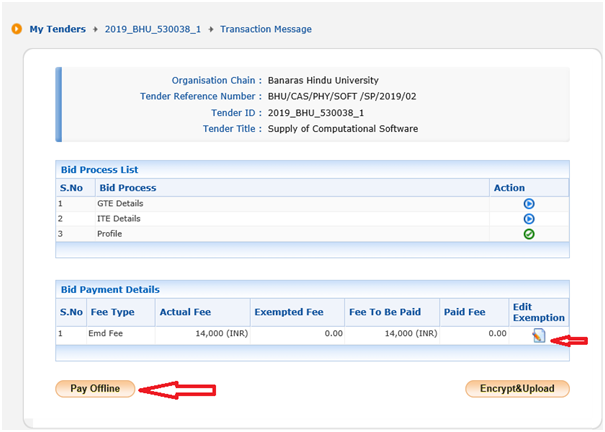
Task: Click the orange arrow icon before My Tenders
Action: 16,29
